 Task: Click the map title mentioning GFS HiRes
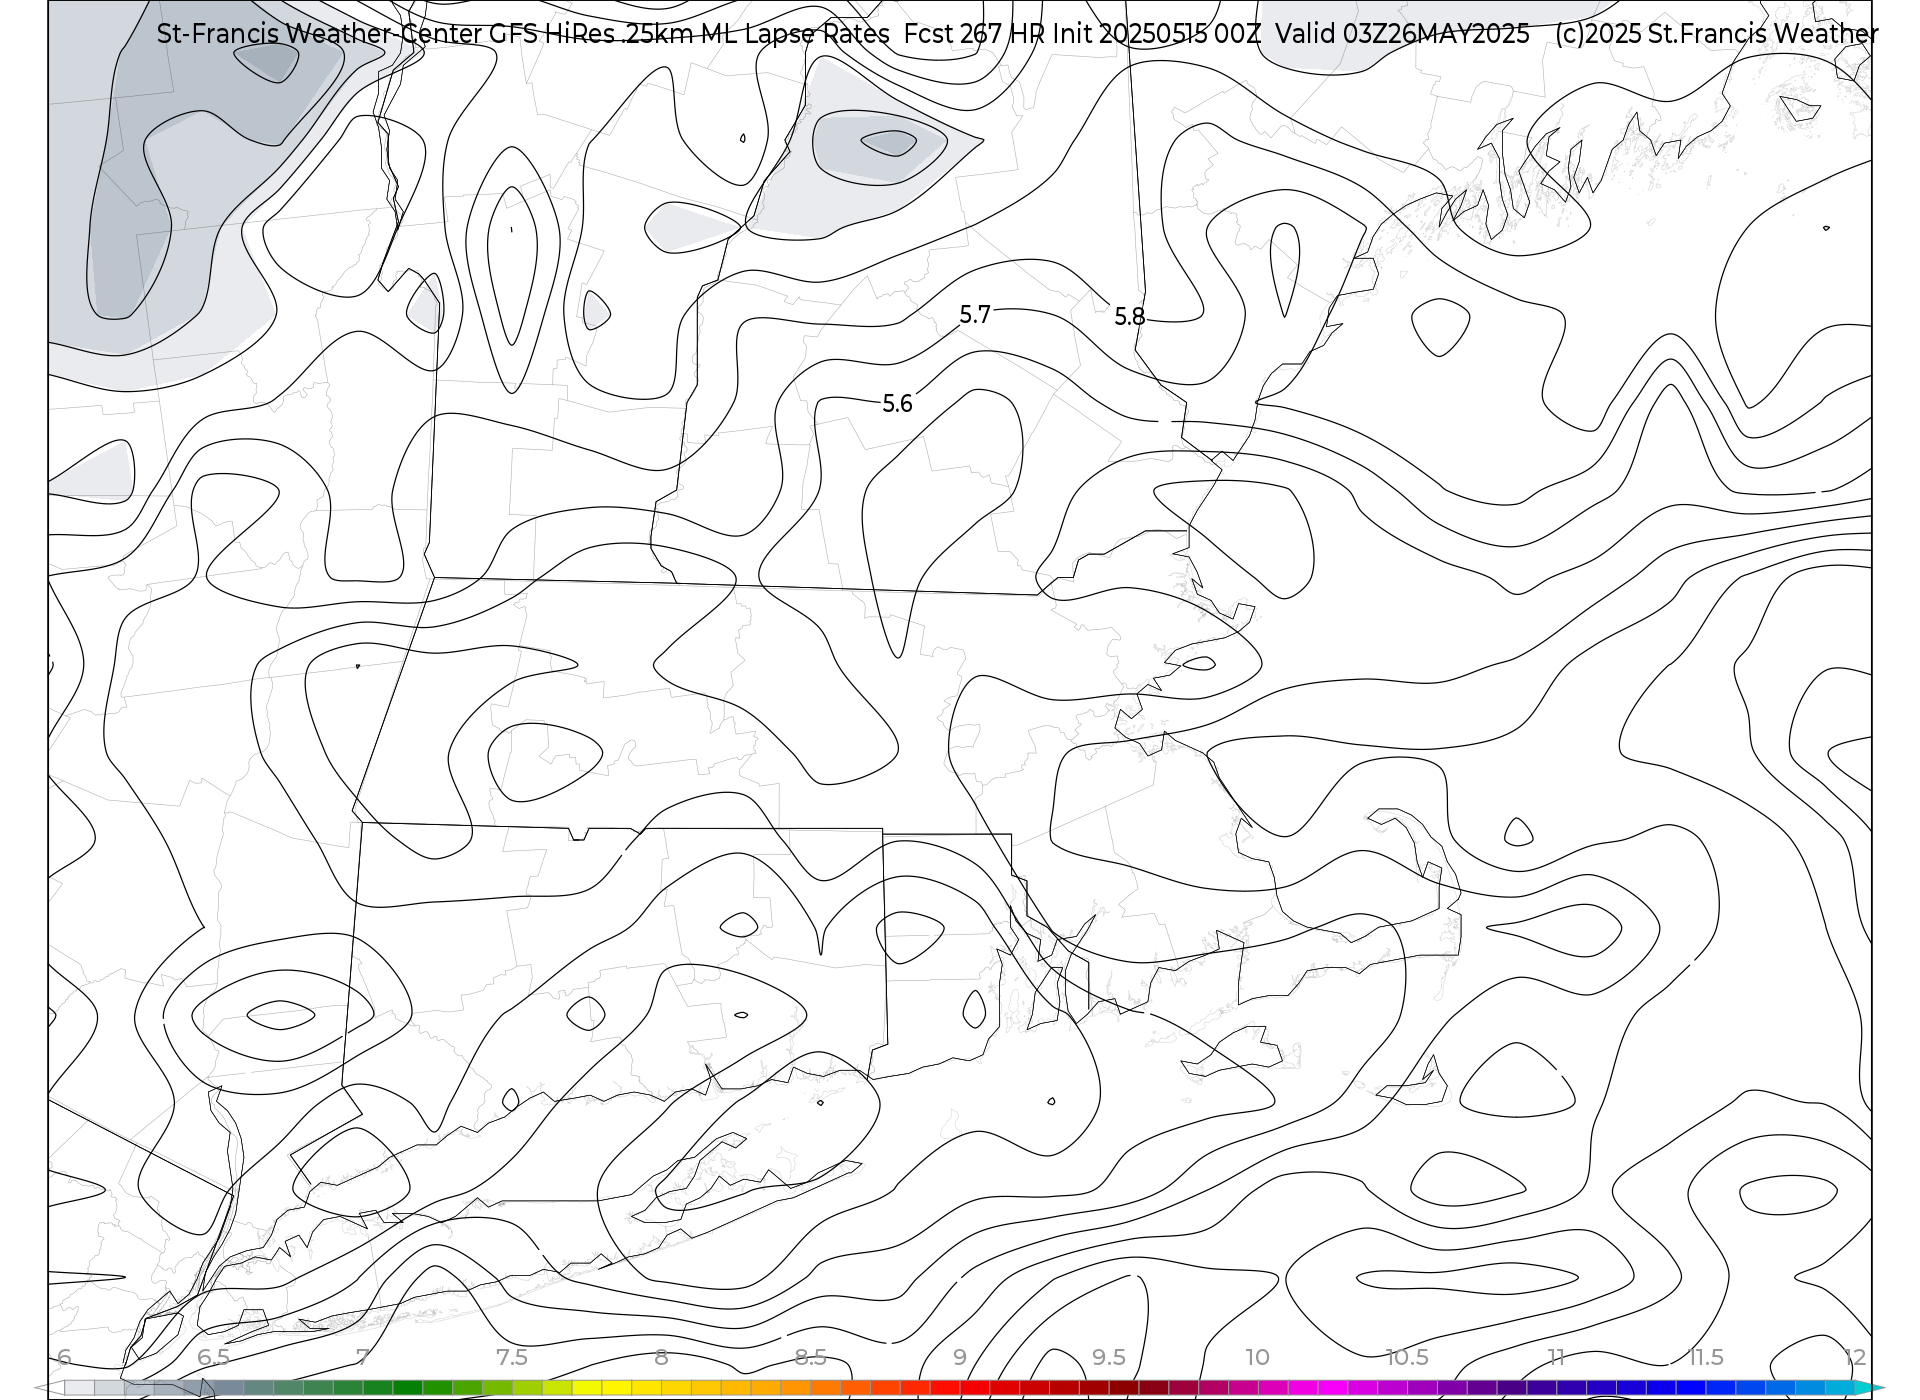click(523, 34)
